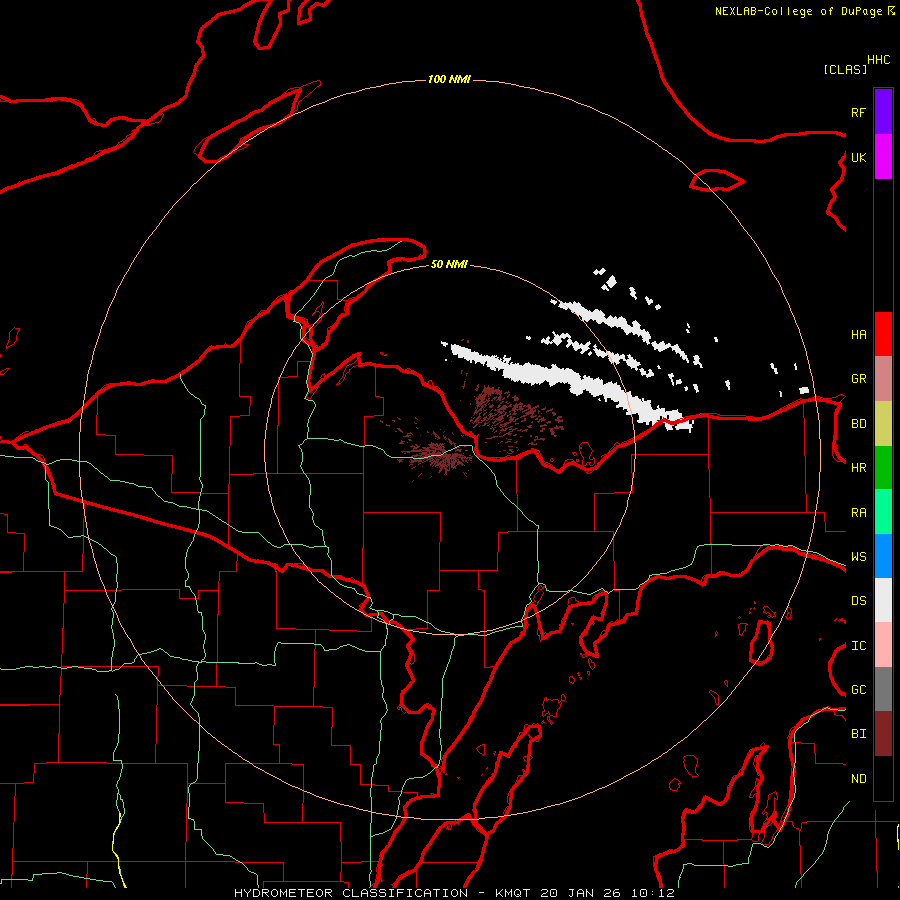Screen dimensions: 900x900
Task: Click the HHC product label
Action: 879,60
